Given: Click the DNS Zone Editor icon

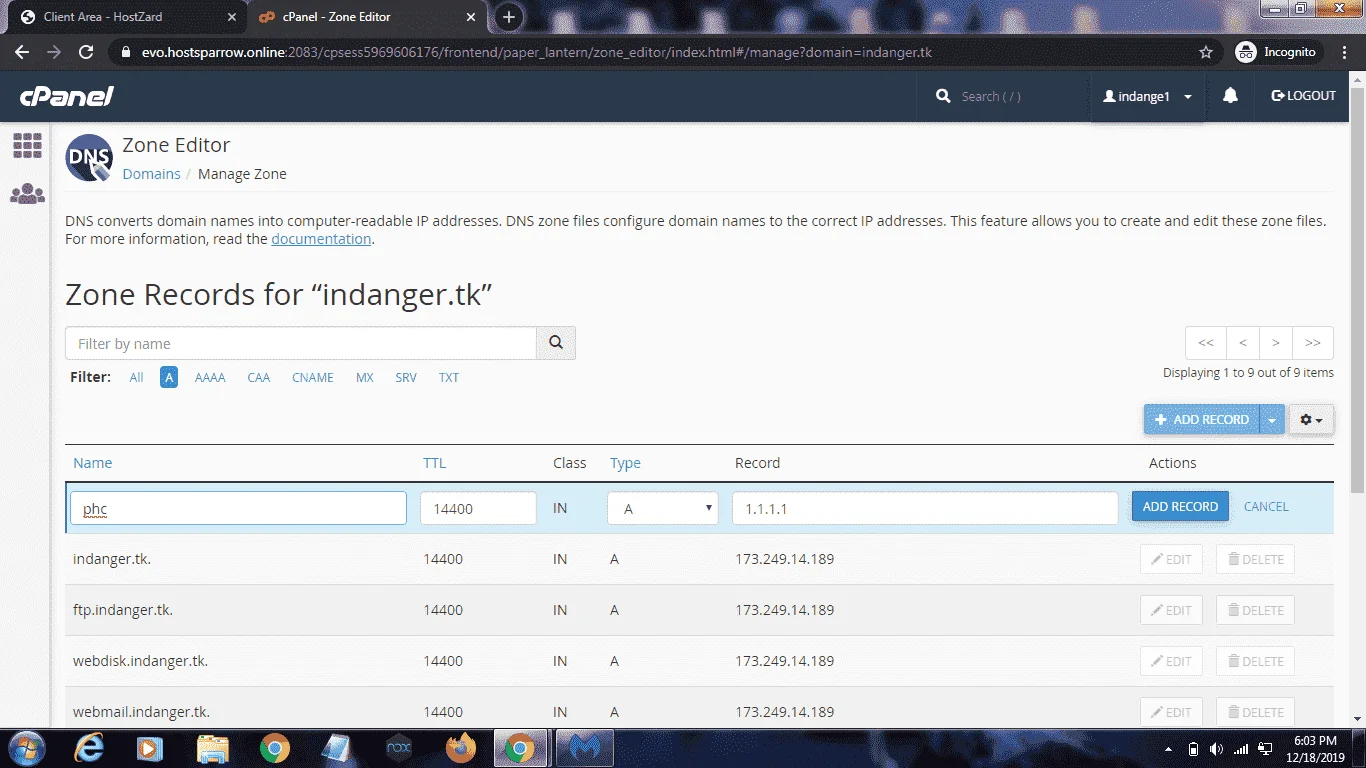Looking at the screenshot, I should coord(89,158).
